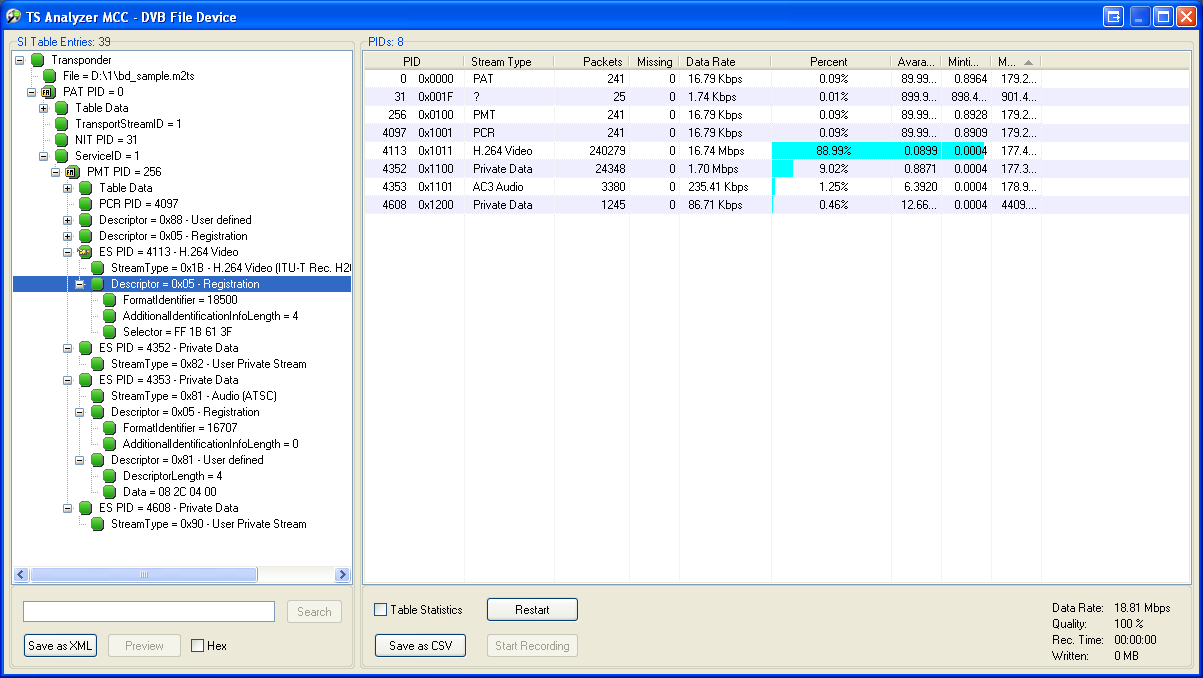The width and height of the screenshot is (1203, 678).
Task: Click green icon next to PCR PID = 4097
Action: coord(85,204)
